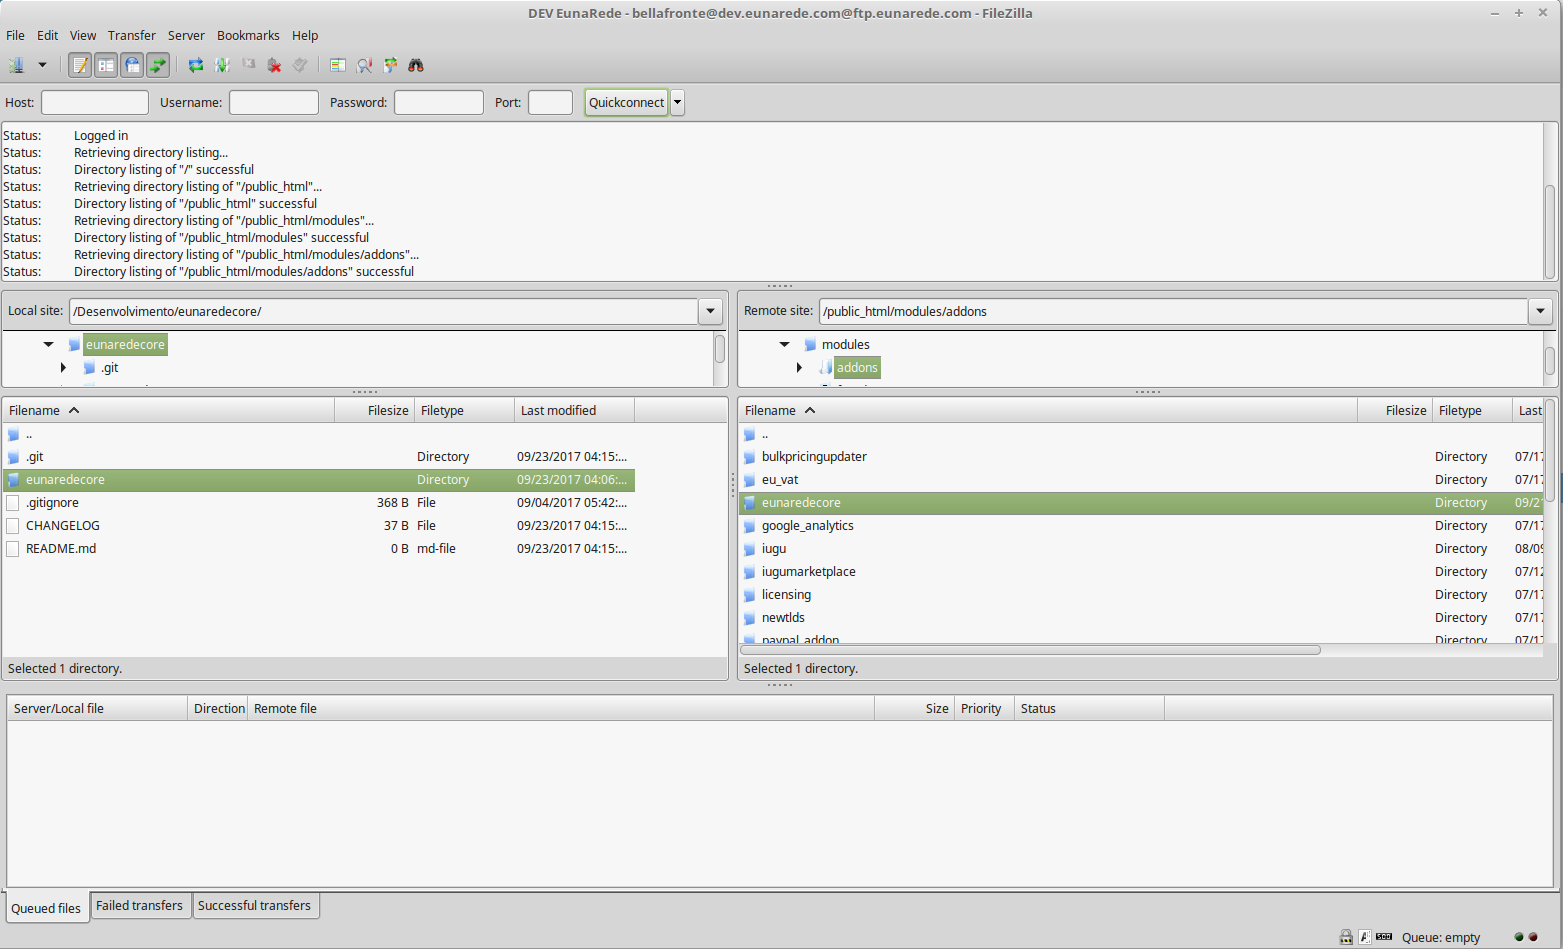Click the Process queue toolbar icon
Image resolution: width=1563 pixels, height=949 pixels.
coord(222,65)
